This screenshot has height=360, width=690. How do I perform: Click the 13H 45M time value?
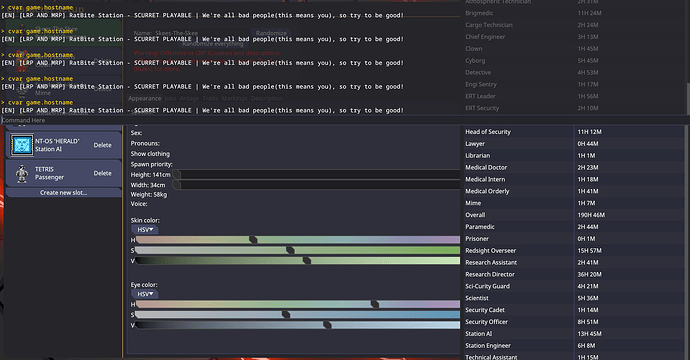pyautogui.click(x=589, y=334)
